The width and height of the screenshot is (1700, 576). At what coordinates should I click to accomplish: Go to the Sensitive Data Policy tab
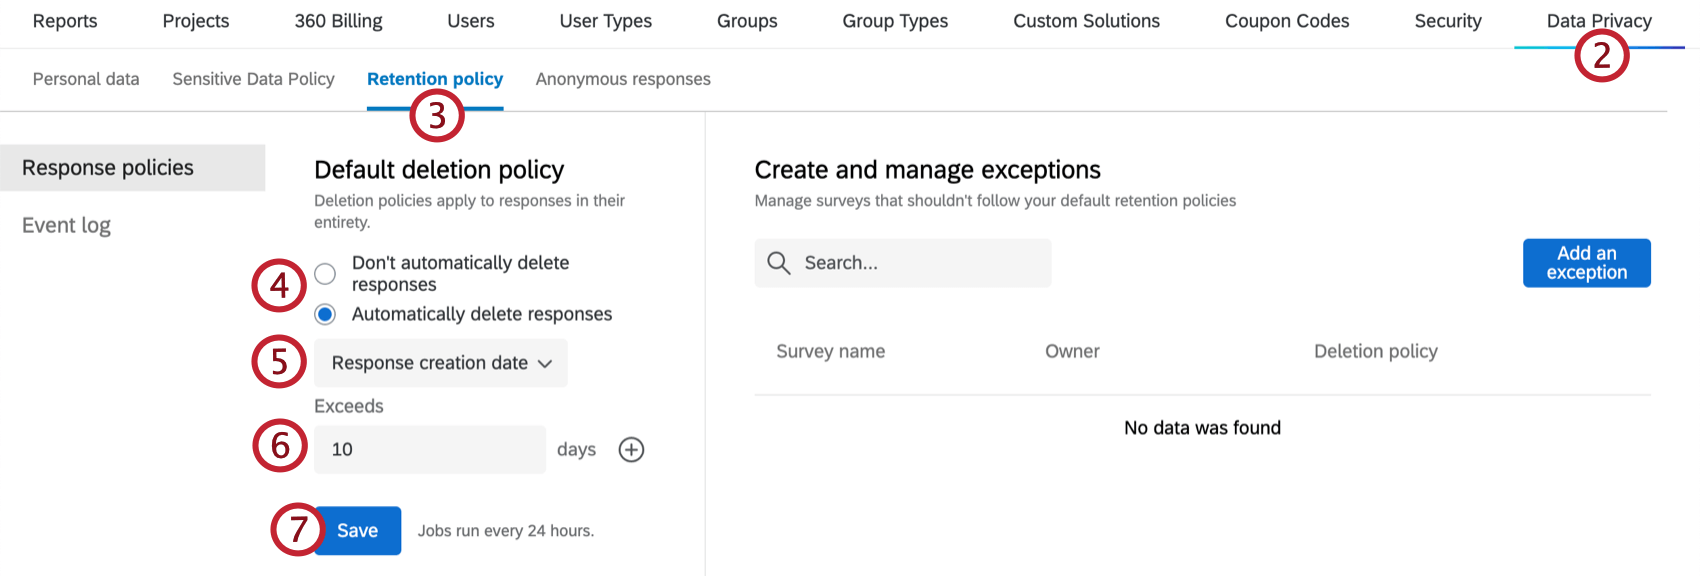(253, 79)
